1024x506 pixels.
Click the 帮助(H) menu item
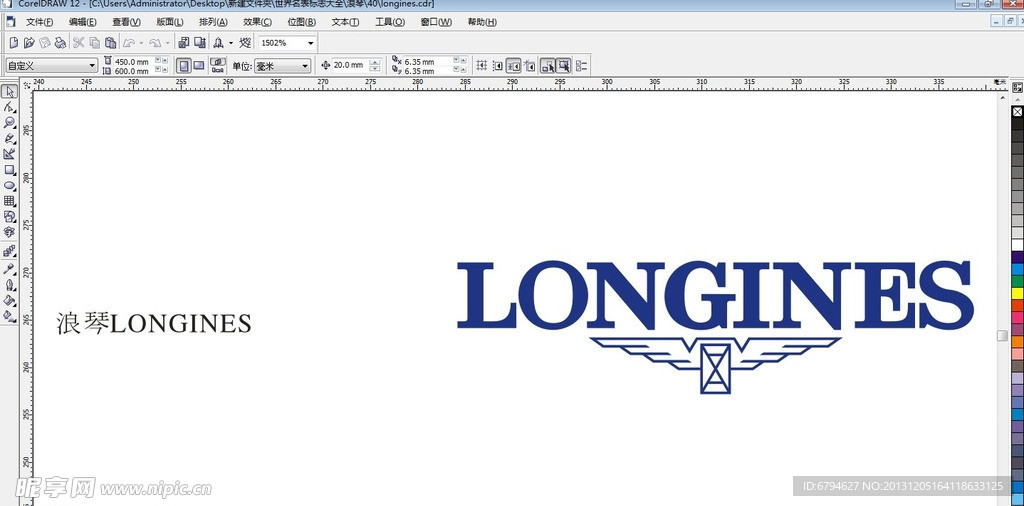(481, 22)
